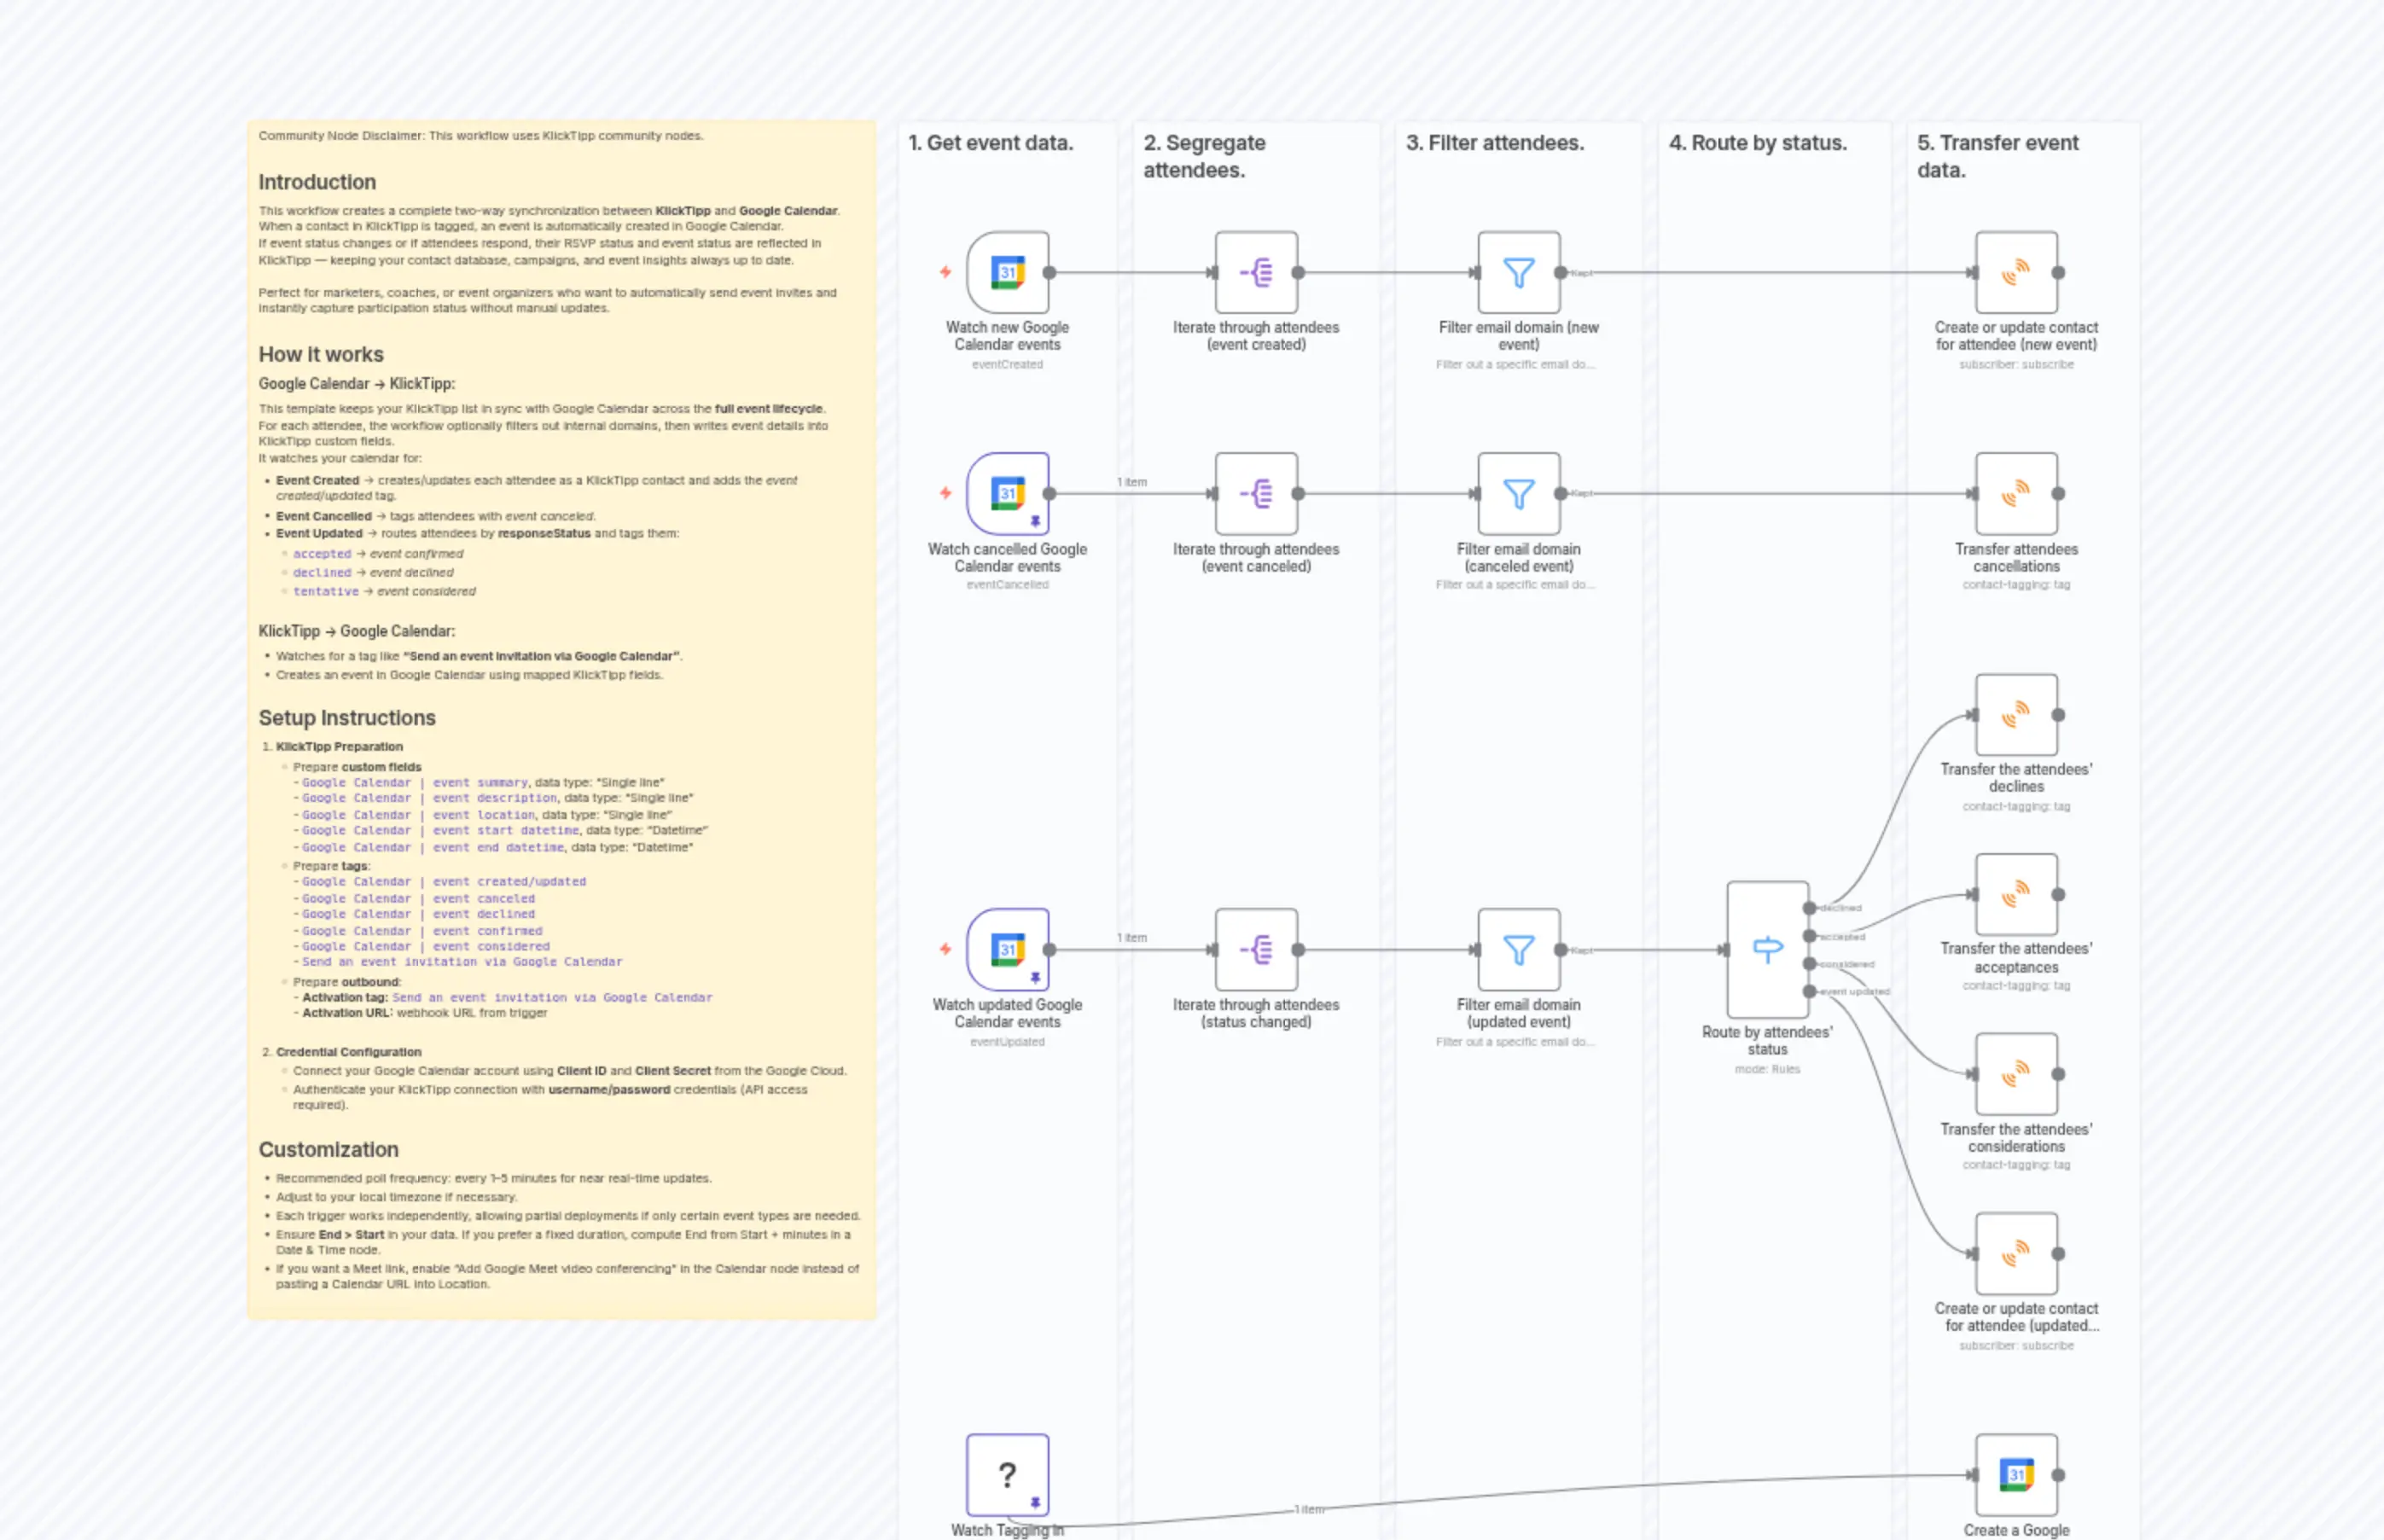The width and height of the screenshot is (2384, 1540).
Task: Select the "Filter email domain (canceled event)" node
Action: [1517, 493]
